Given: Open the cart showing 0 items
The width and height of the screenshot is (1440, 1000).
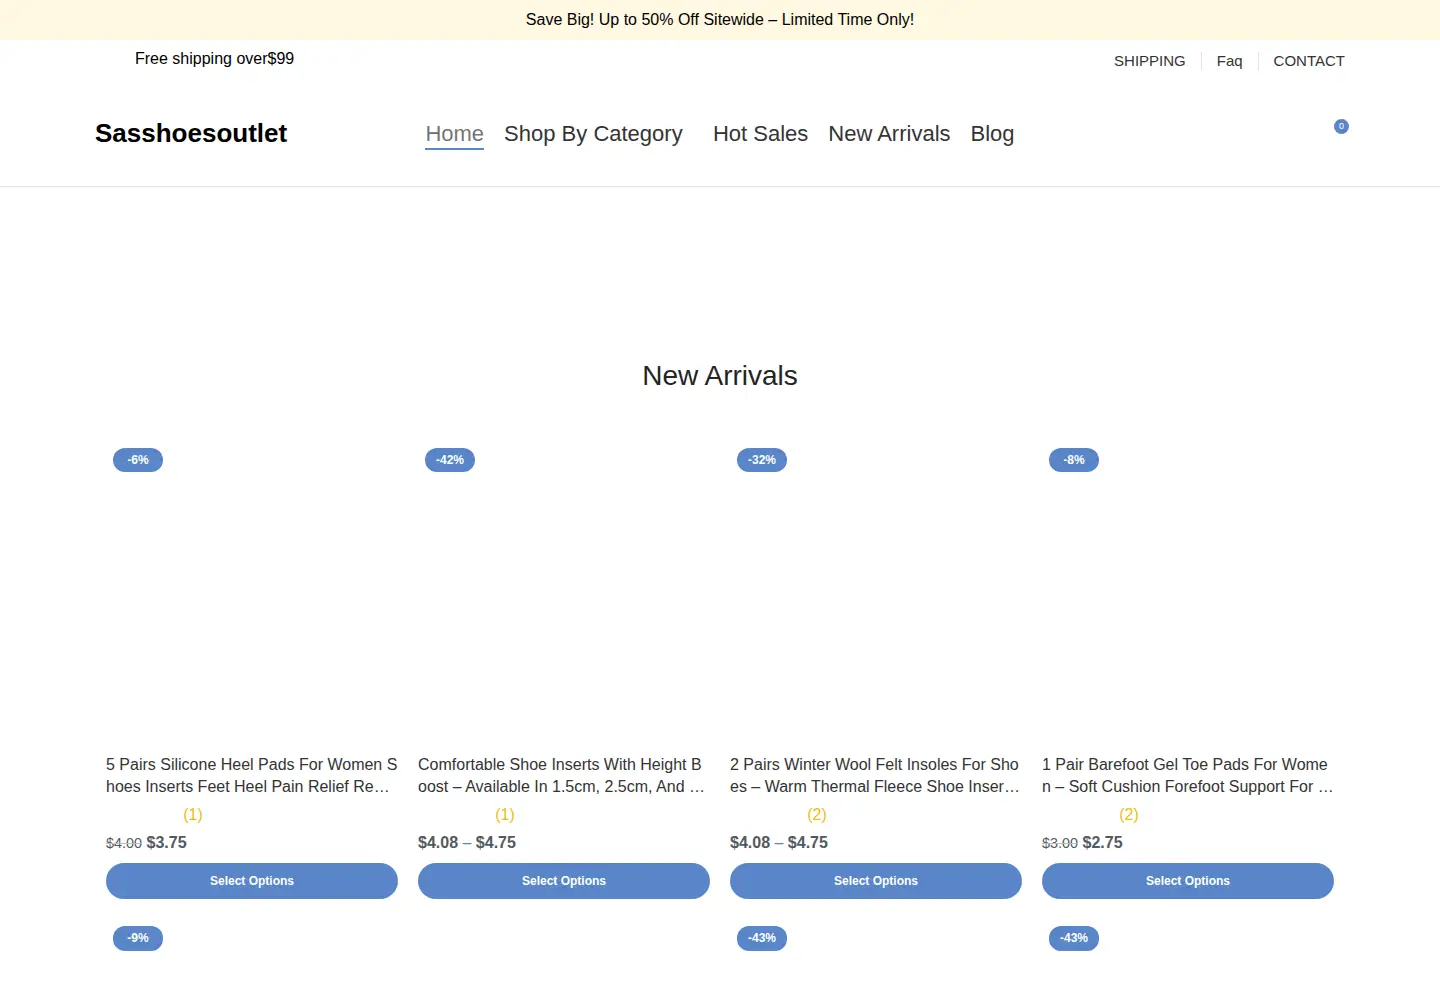Looking at the screenshot, I should pyautogui.click(x=1341, y=126).
